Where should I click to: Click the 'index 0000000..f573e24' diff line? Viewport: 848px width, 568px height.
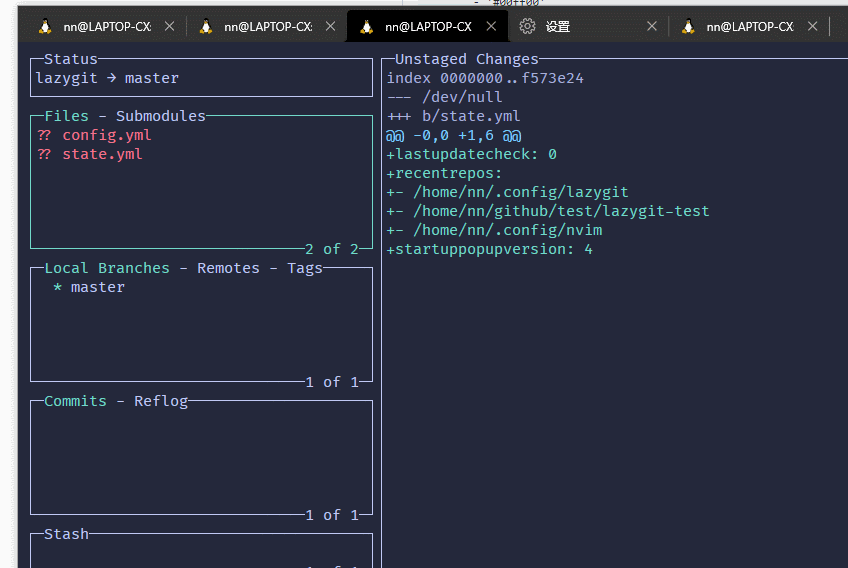(x=485, y=78)
